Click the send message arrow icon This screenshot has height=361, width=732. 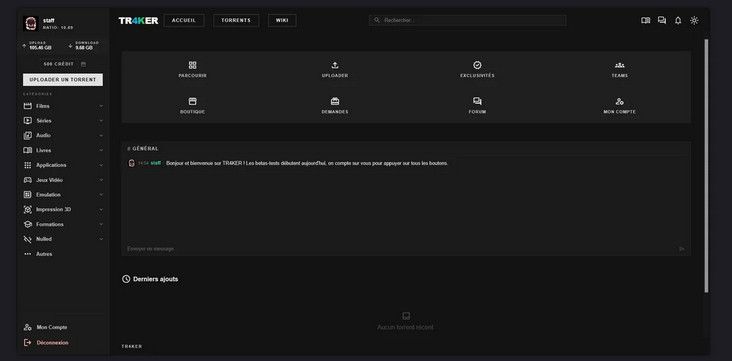point(682,249)
